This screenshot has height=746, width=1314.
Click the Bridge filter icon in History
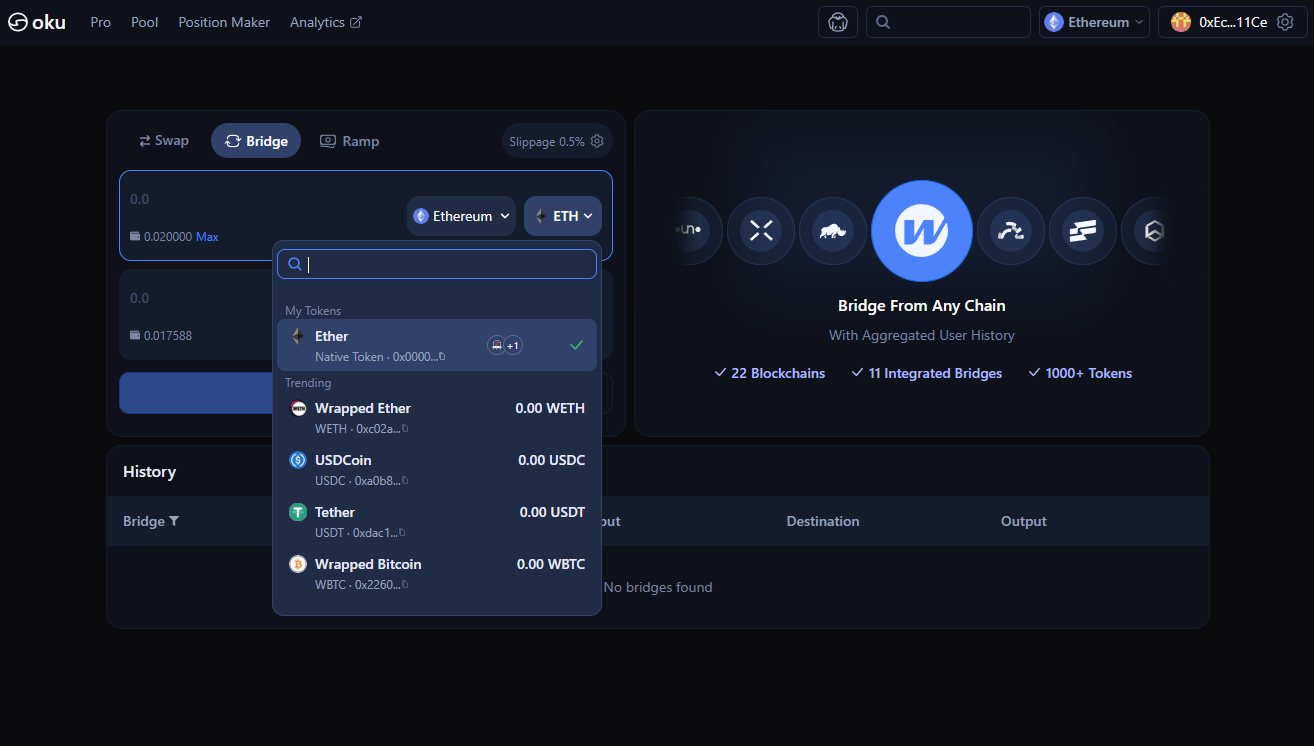174,521
